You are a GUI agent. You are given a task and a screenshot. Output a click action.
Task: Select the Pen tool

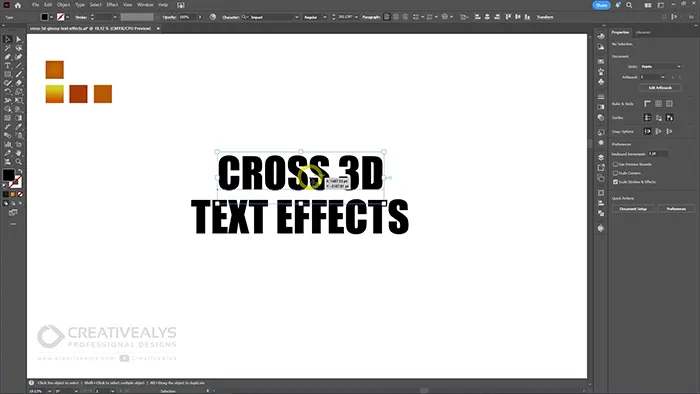(8, 57)
